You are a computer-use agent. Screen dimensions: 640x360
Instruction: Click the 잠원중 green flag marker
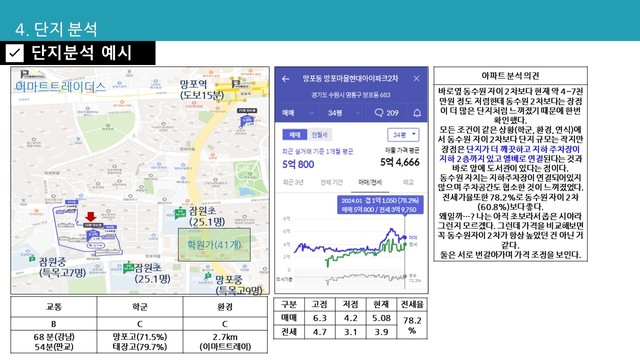(32, 258)
